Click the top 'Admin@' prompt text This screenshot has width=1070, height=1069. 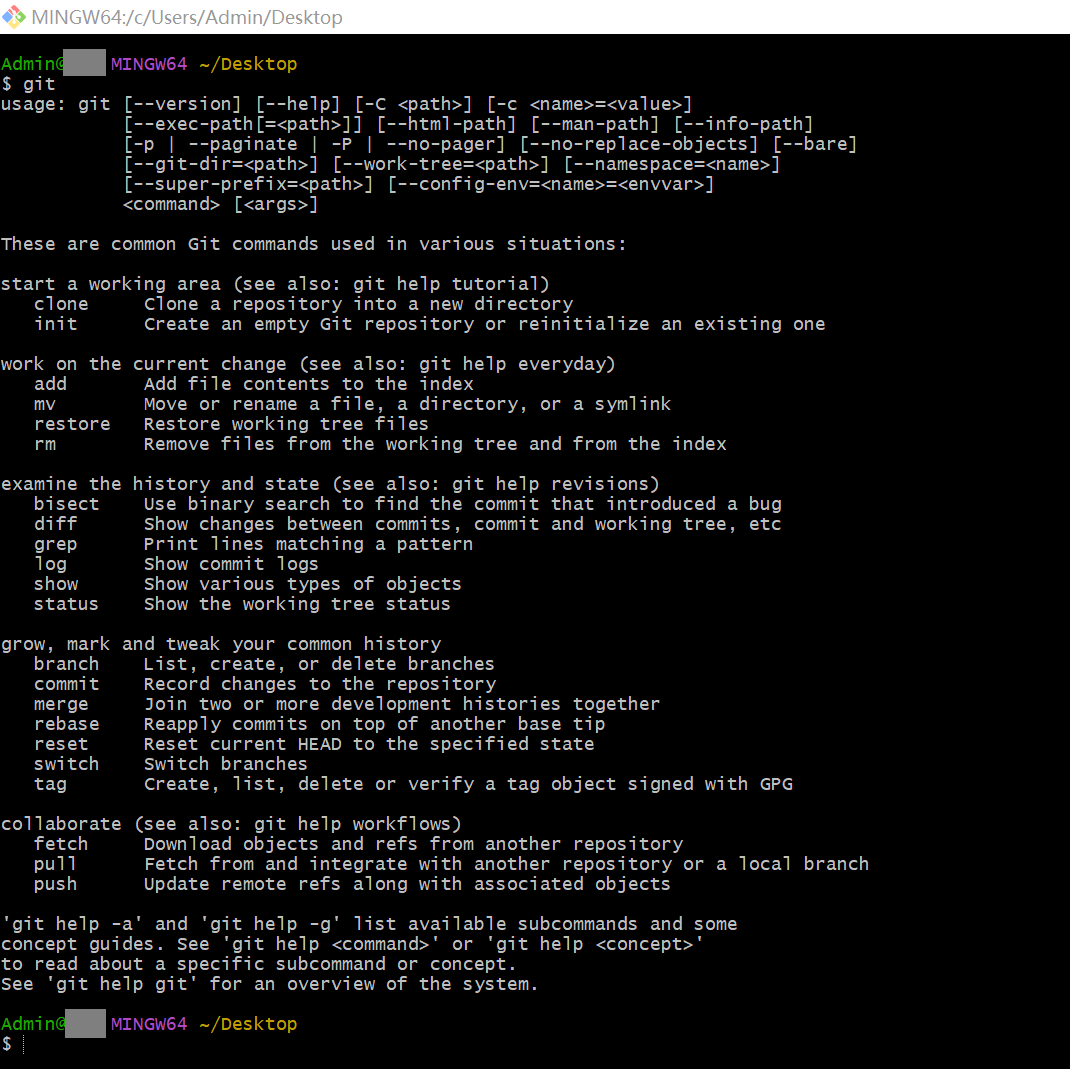33,64
